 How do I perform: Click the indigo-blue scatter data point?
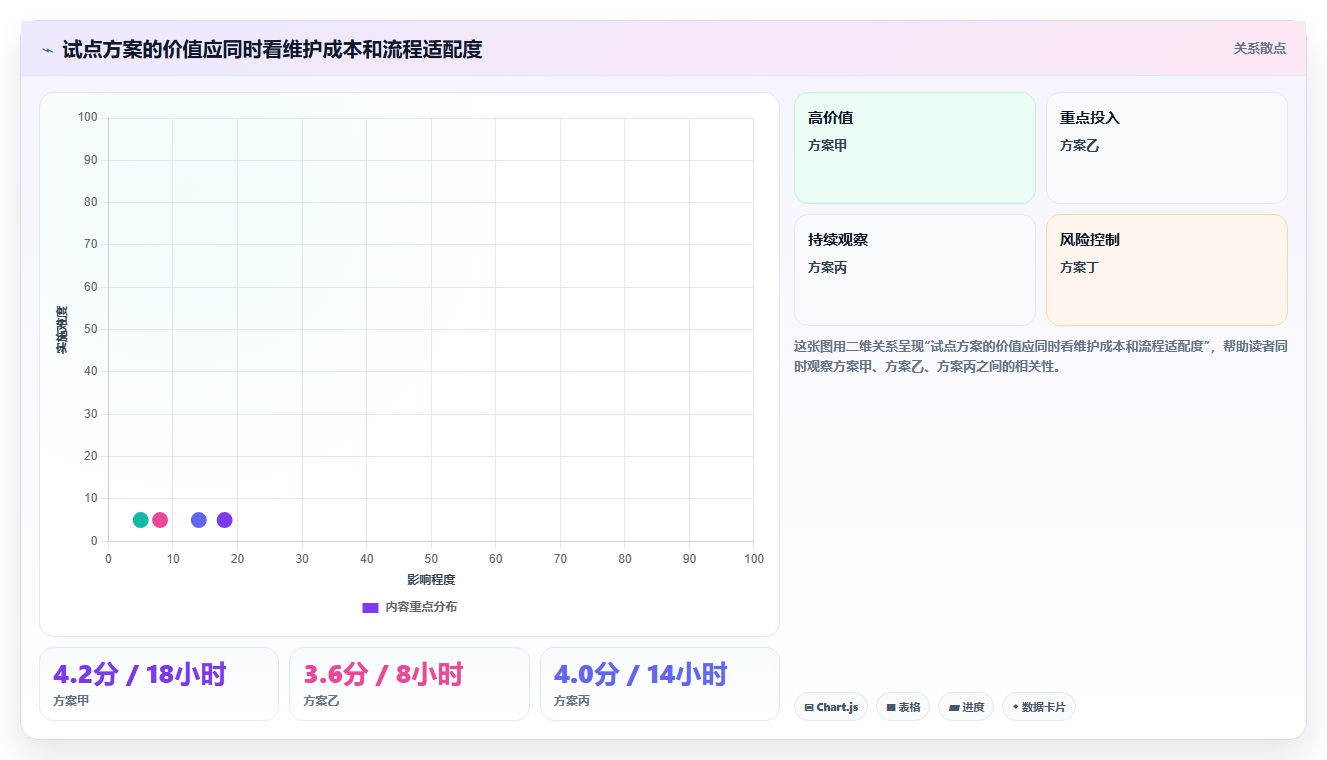tap(199, 520)
